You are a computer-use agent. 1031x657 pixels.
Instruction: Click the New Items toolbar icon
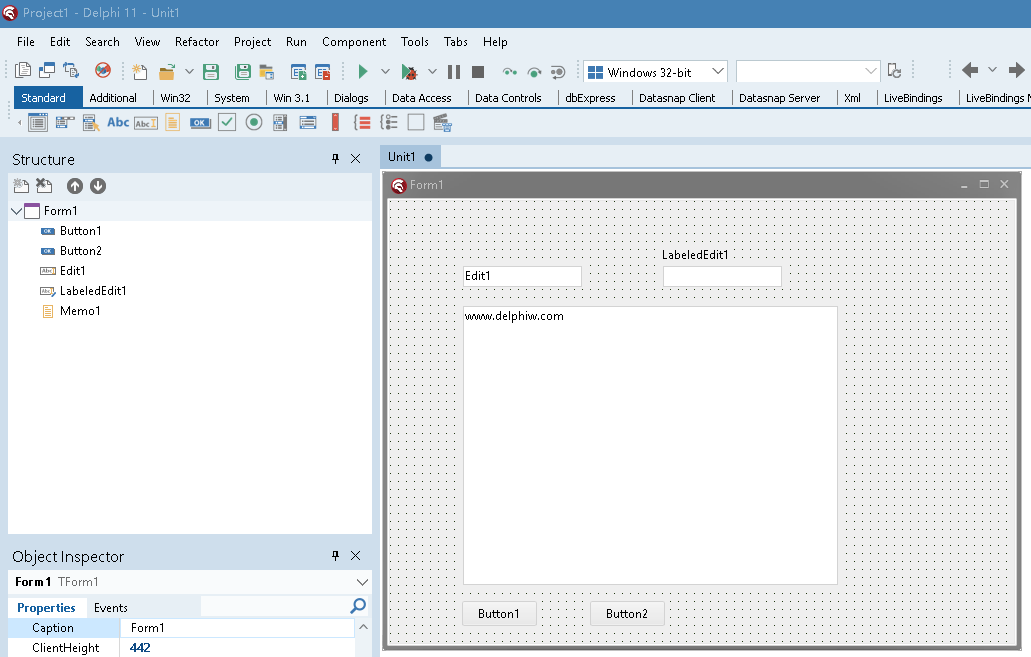[139, 71]
